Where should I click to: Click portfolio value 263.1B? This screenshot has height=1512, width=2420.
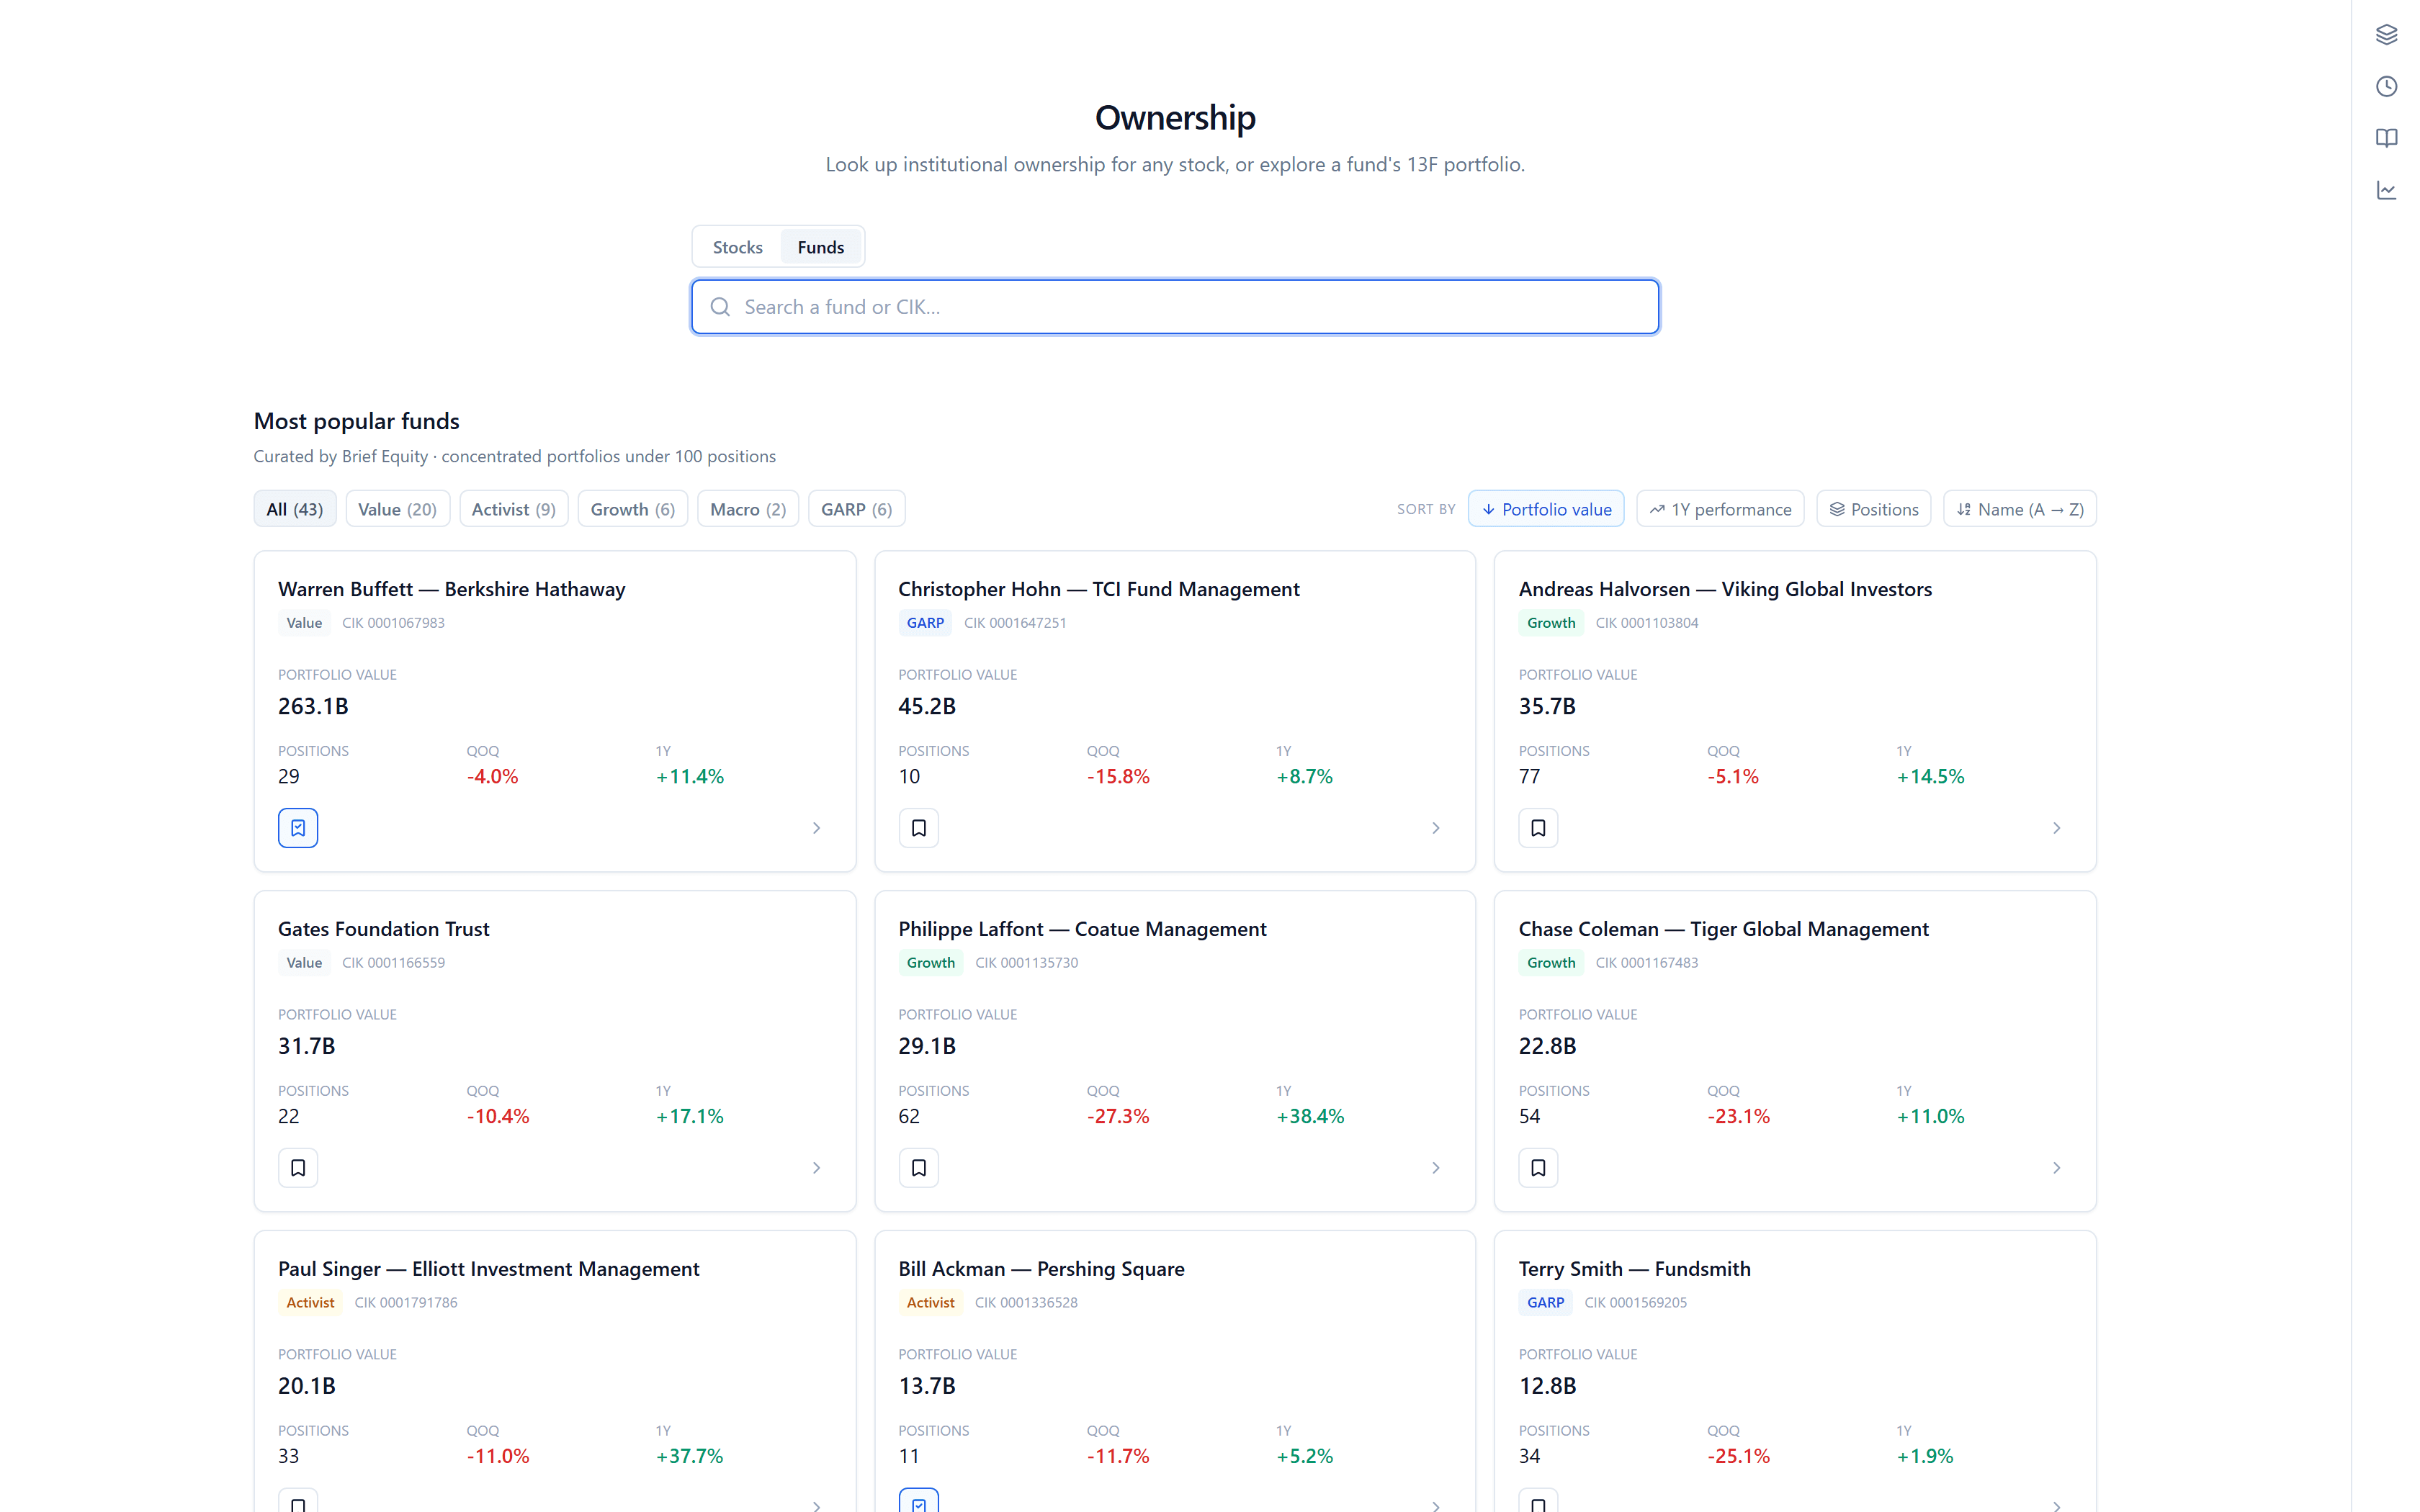click(313, 706)
